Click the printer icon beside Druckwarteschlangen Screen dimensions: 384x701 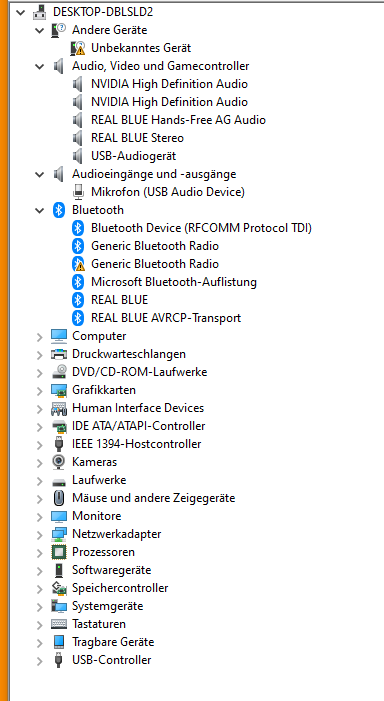(x=59, y=354)
